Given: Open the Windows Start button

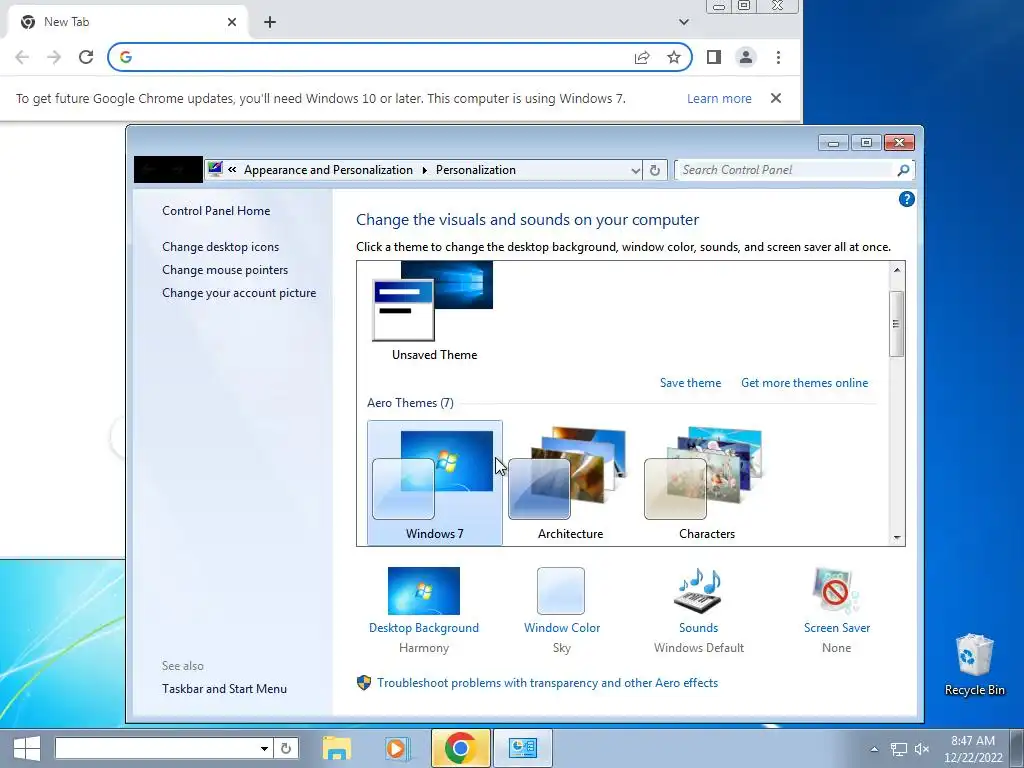Looking at the screenshot, I should point(26,748).
